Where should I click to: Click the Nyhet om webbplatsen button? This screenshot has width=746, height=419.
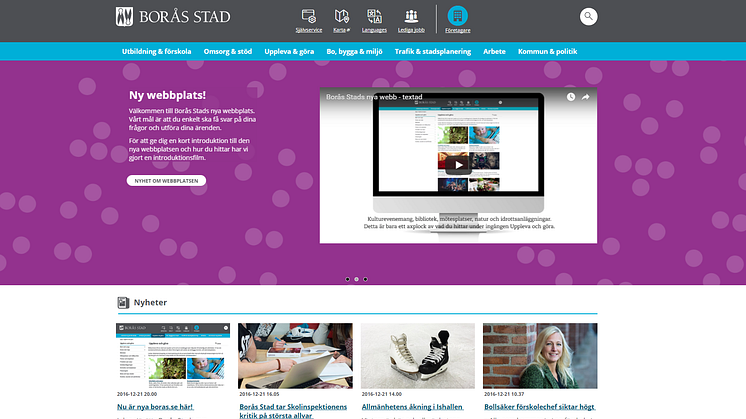(x=167, y=181)
